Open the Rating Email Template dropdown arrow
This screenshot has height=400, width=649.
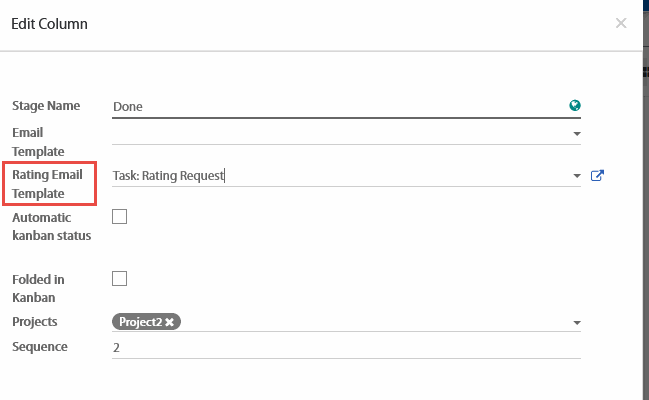coord(576,176)
